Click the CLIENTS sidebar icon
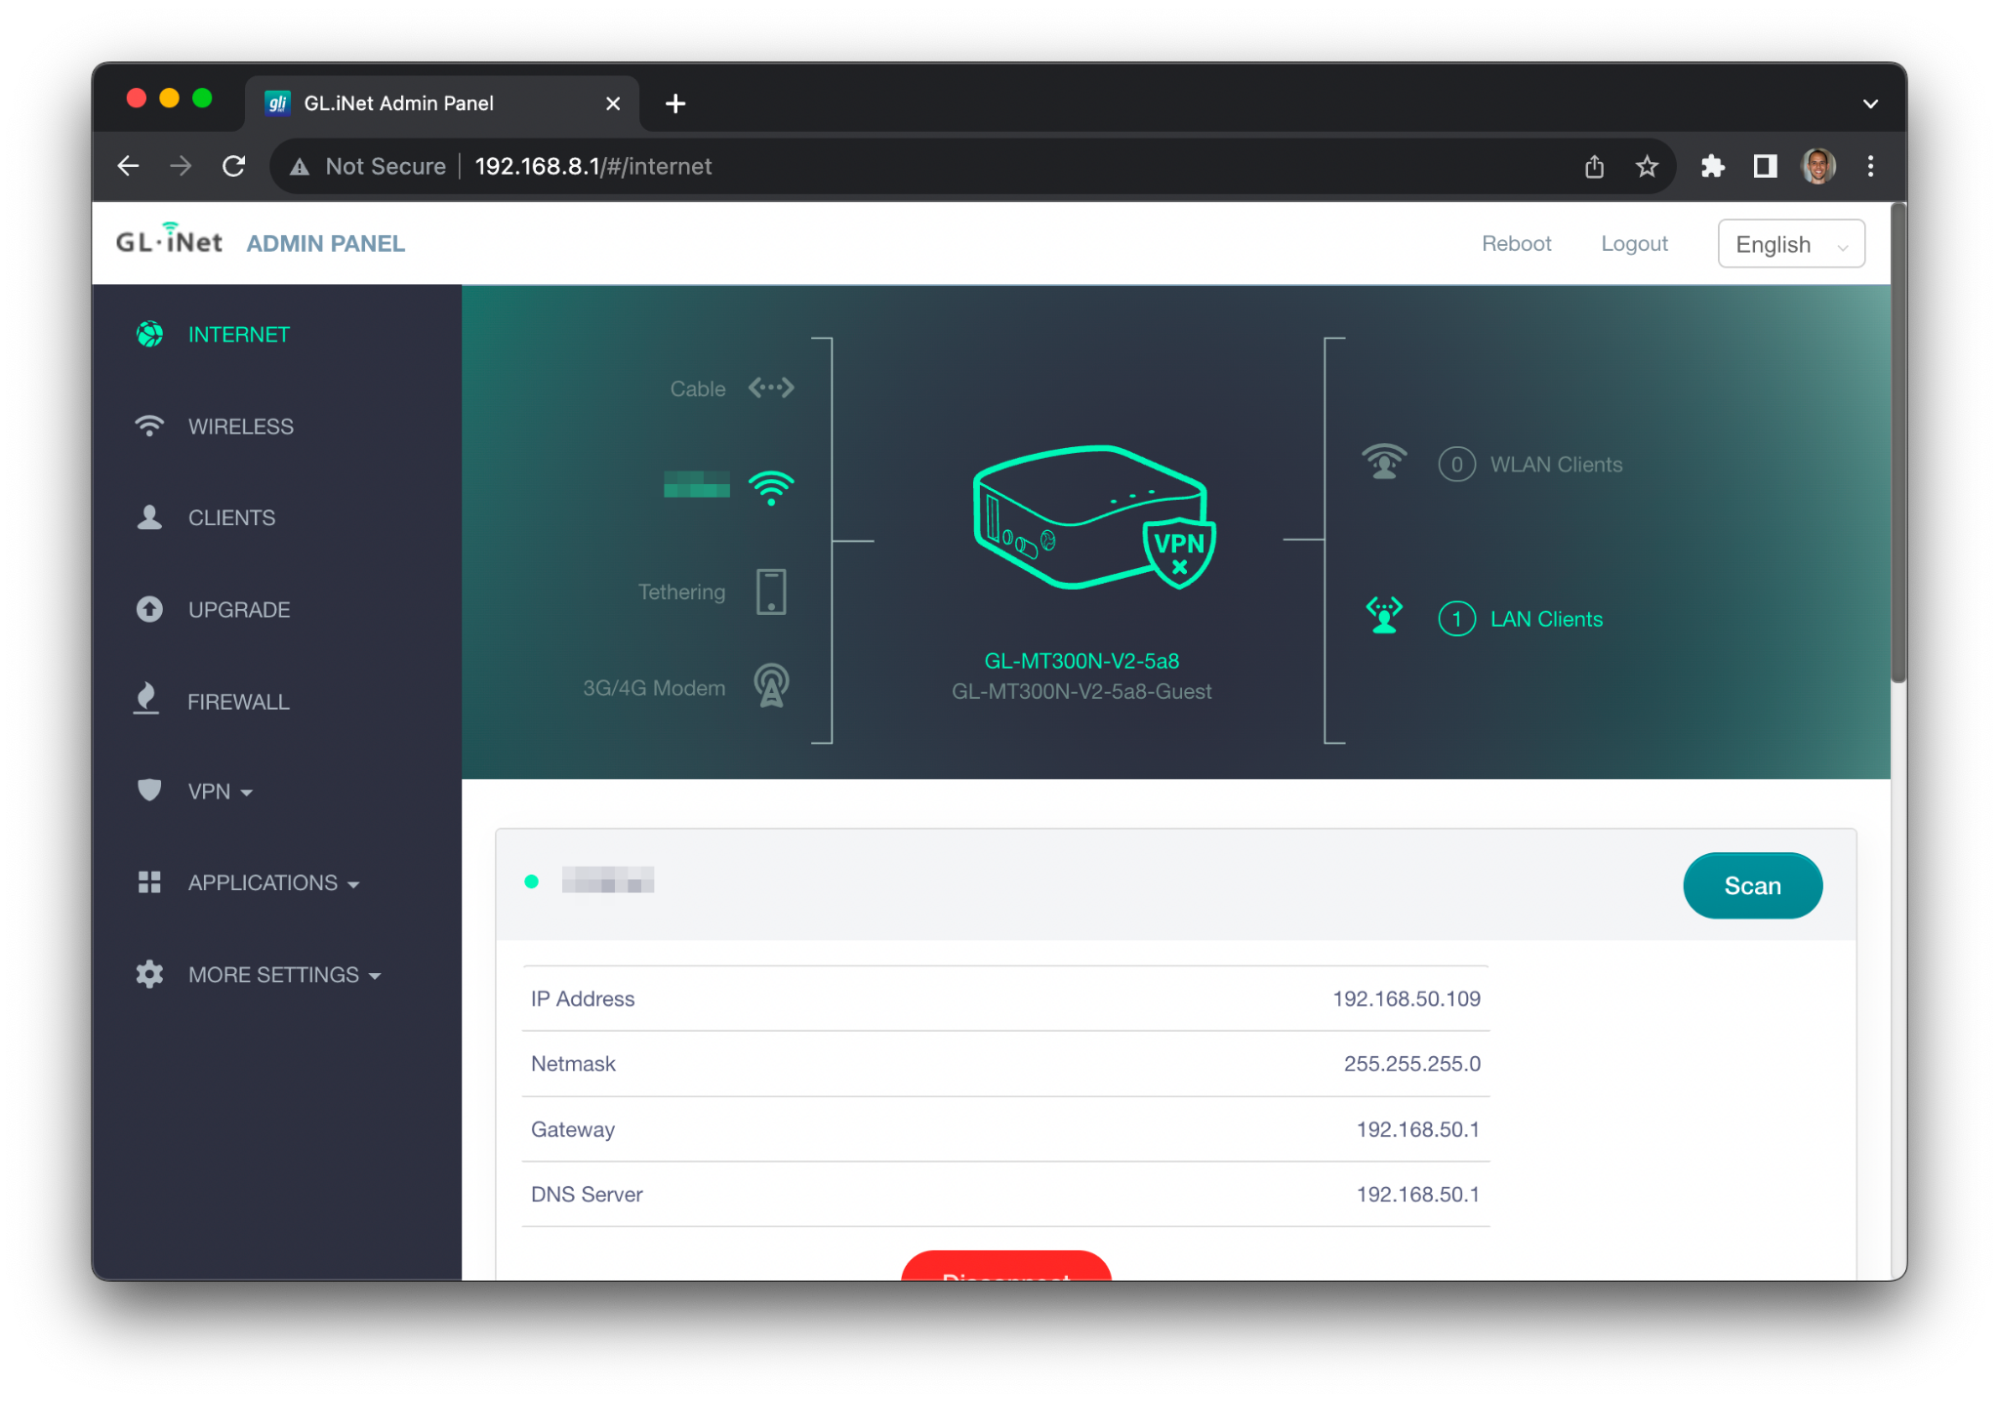The width and height of the screenshot is (1999, 1403). coord(147,518)
